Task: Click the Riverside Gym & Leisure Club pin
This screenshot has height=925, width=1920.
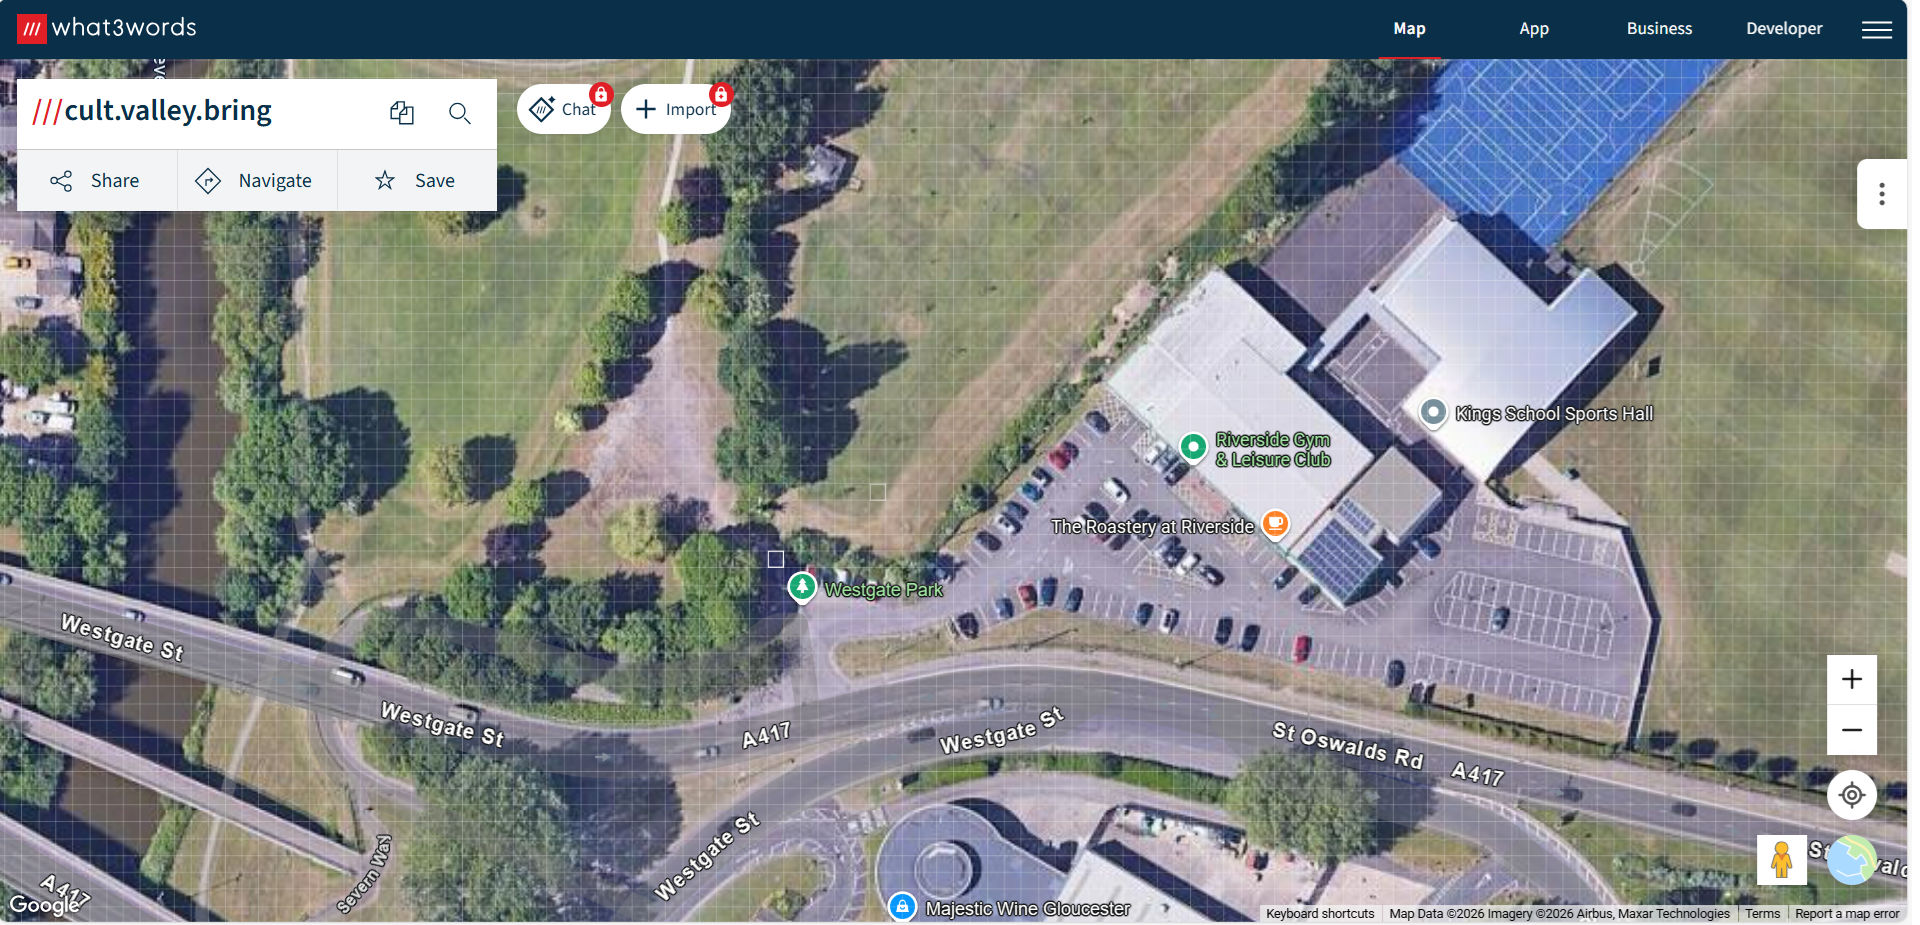Action: [1193, 448]
